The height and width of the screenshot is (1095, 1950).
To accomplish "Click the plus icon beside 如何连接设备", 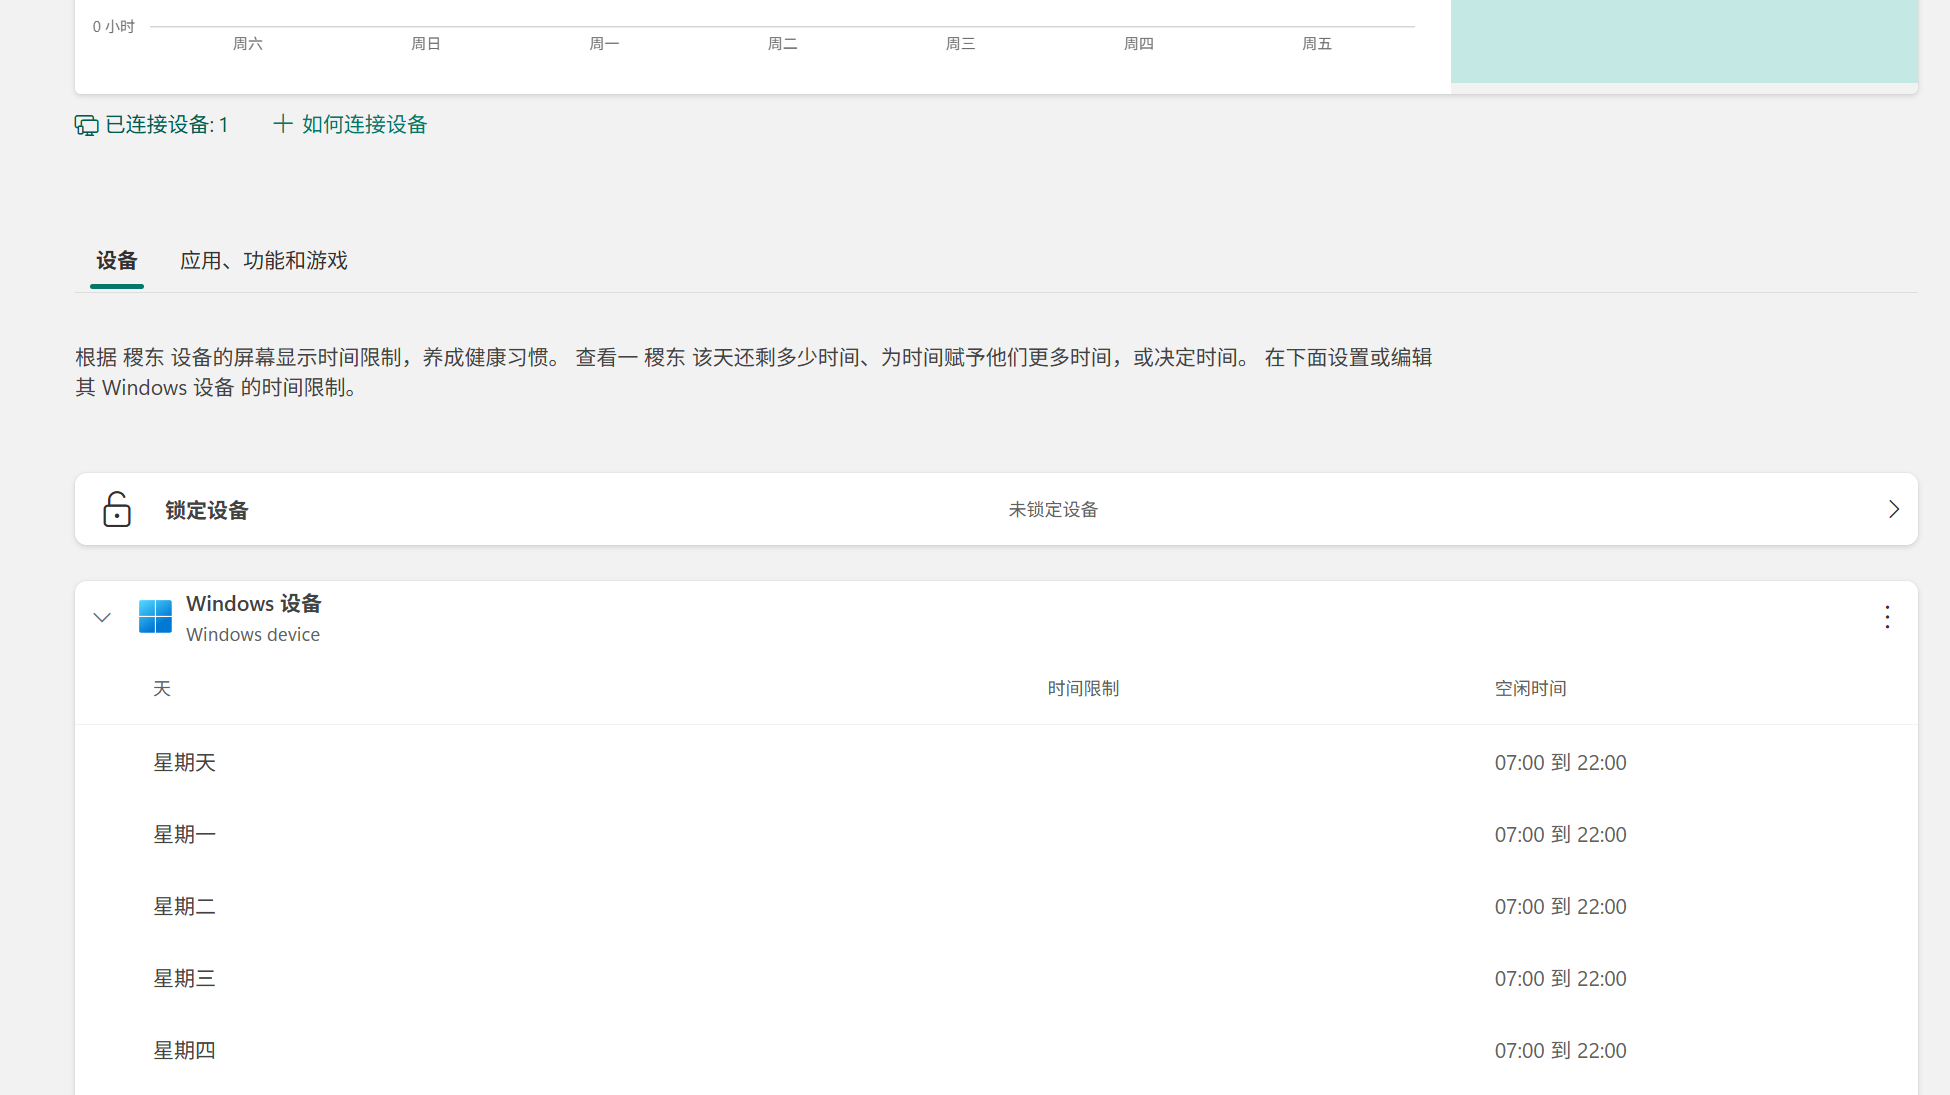I will 283,124.
